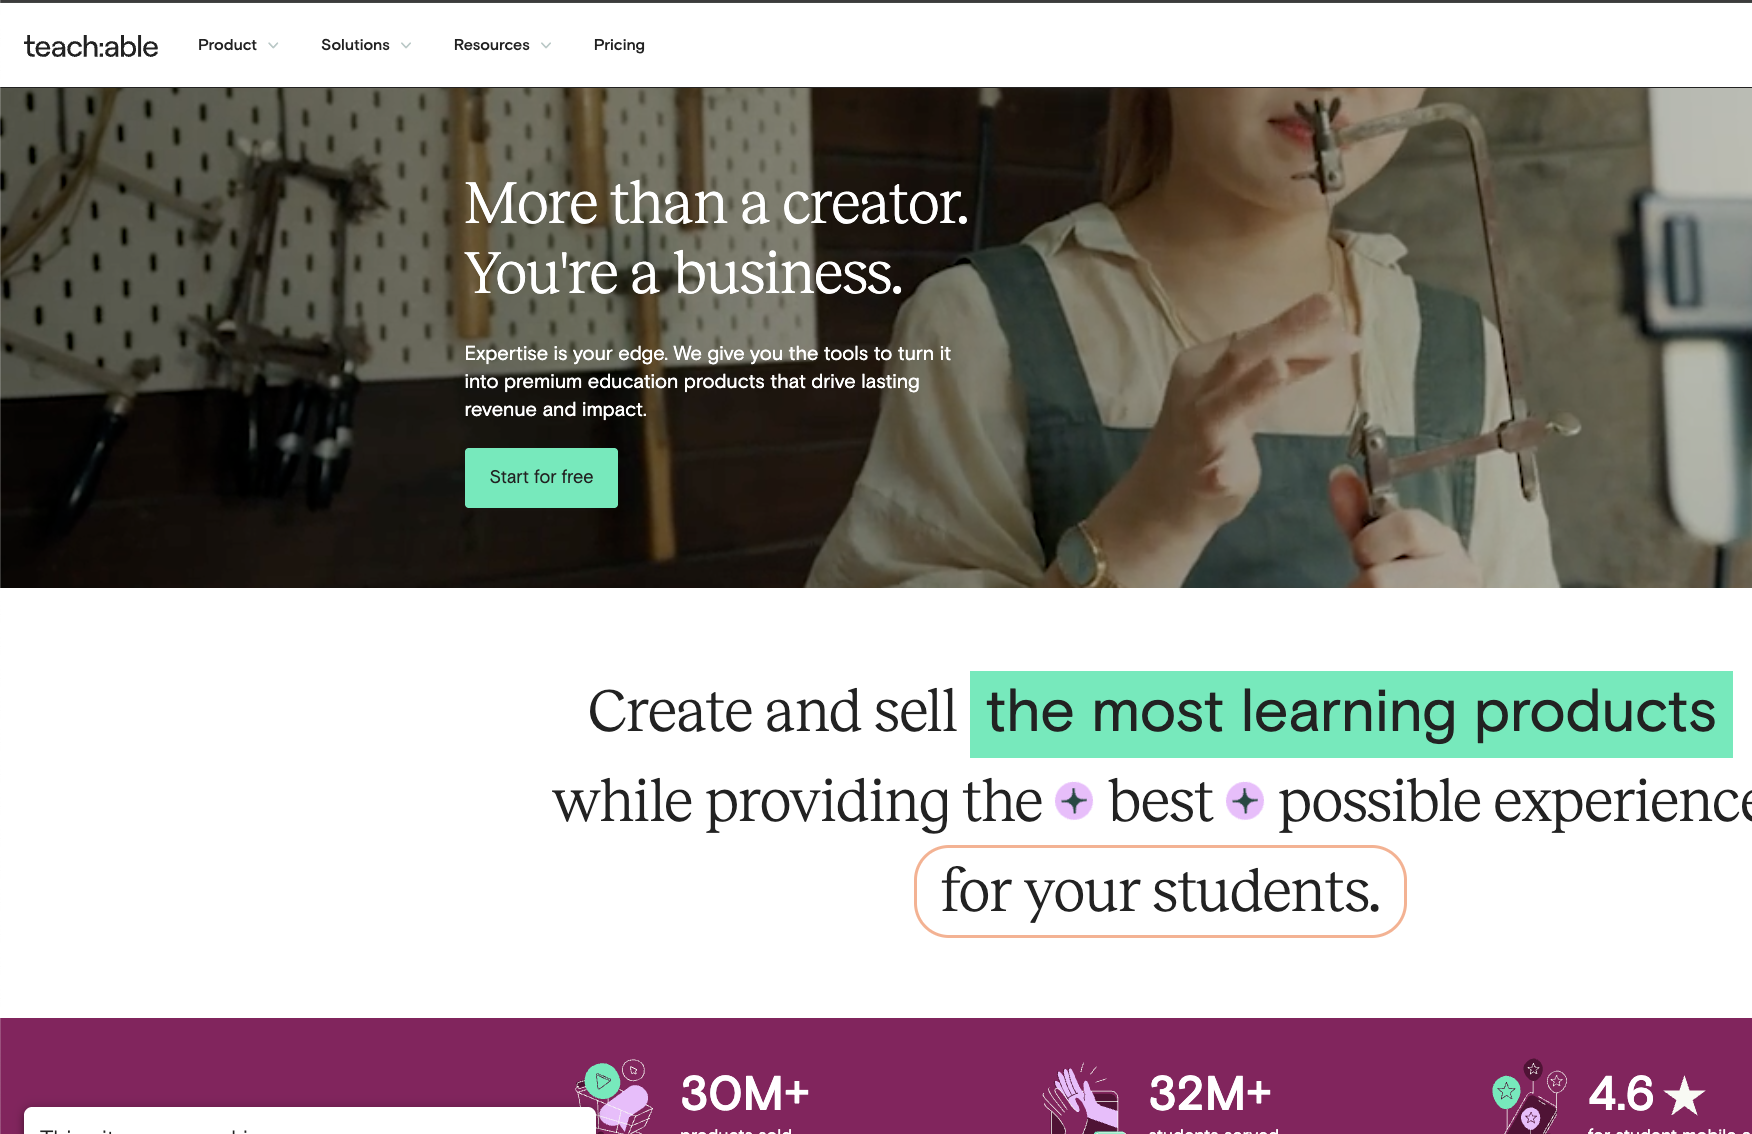Click the Start for free button
Image resolution: width=1752 pixels, height=1134 pixels.
(541, 477)
